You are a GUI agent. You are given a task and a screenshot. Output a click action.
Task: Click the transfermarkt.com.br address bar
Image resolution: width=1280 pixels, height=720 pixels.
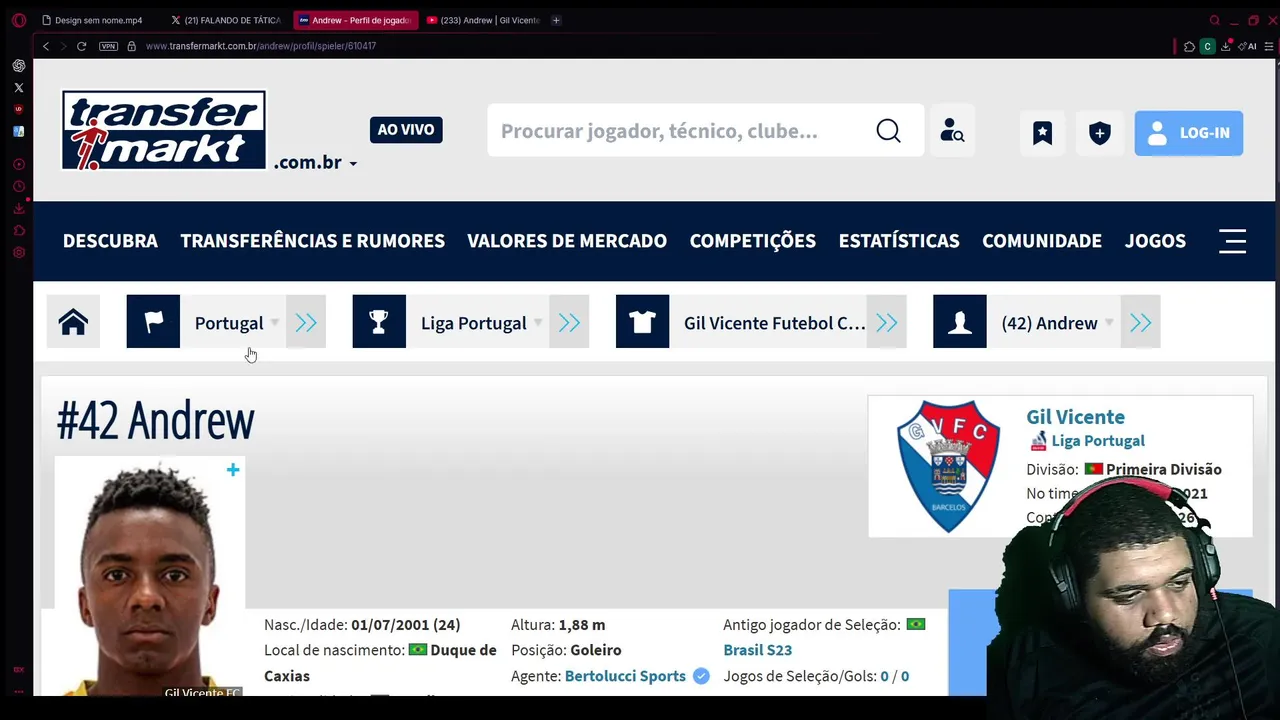point(261,46)
